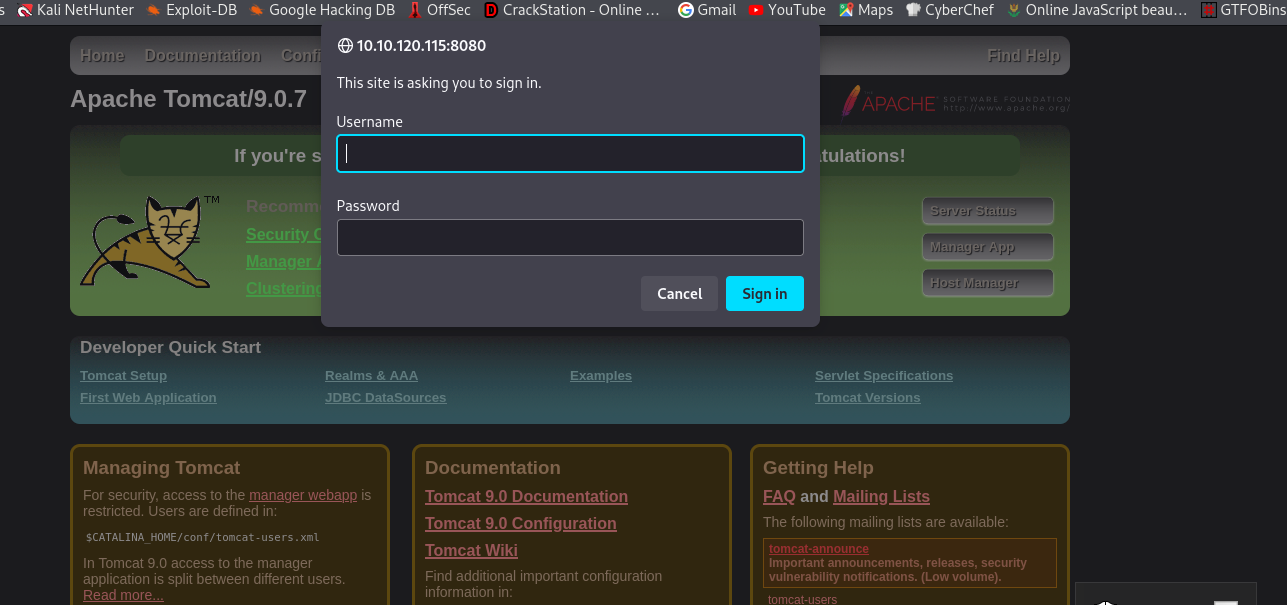
Task: Open Tomcat 9.0 Documentation link
Action: pyautogui.click(x=526, y=497)
